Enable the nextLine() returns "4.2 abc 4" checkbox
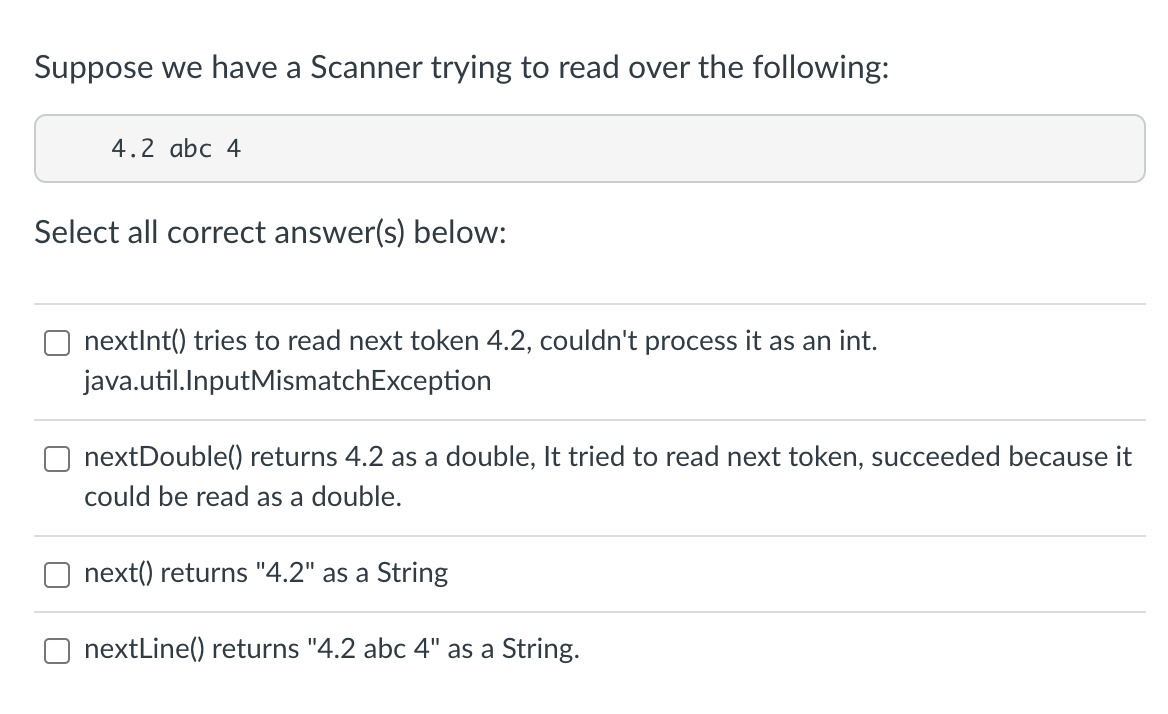The width and height of the screenshot is (1168, 714). [x=57, y=651]
